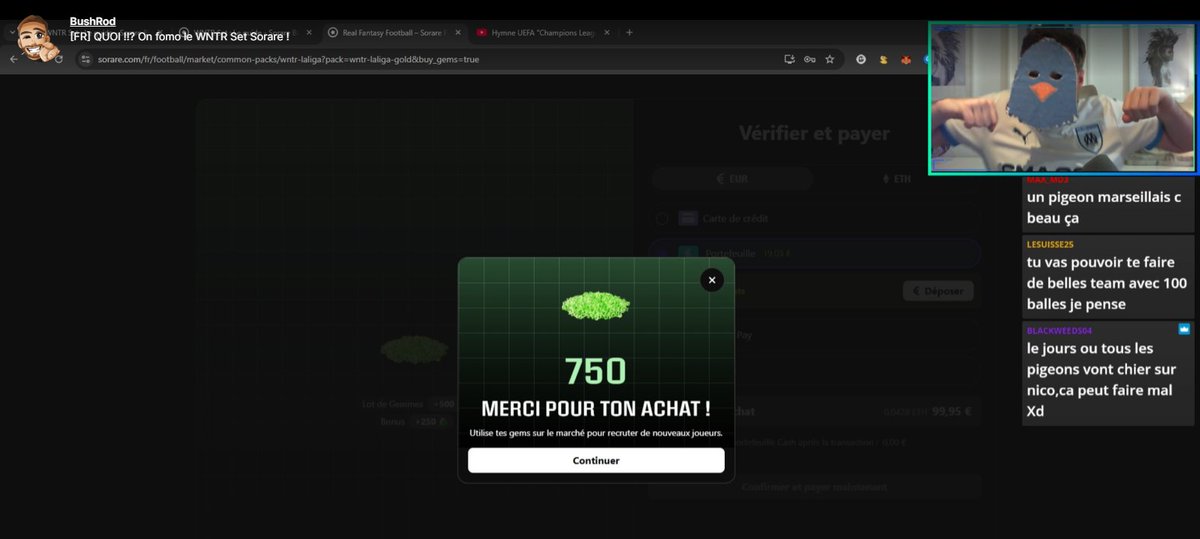Click the stream title text '[FR] QUOI !!?'
Image resolution: width=1200 pixels, height=539 pixels.
tap(179, 36)
